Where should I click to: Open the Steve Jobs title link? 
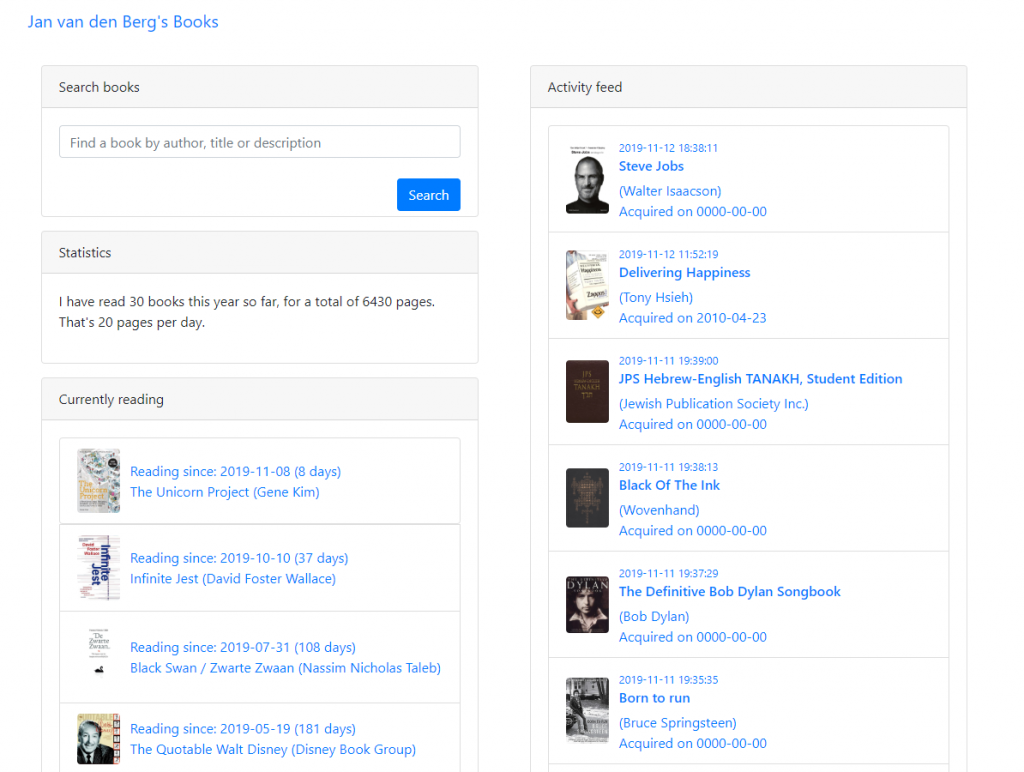(651, 166)
